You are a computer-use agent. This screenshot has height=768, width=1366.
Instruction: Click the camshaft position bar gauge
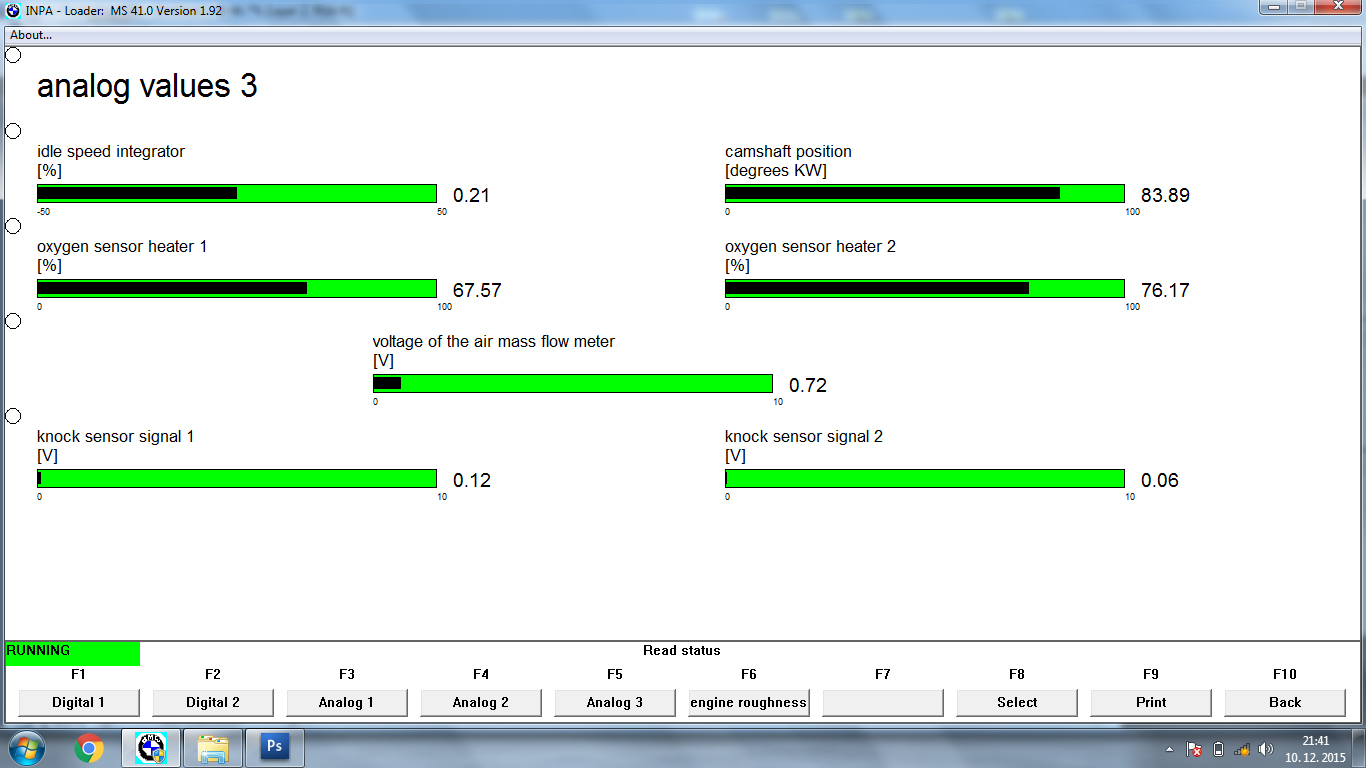924,193
